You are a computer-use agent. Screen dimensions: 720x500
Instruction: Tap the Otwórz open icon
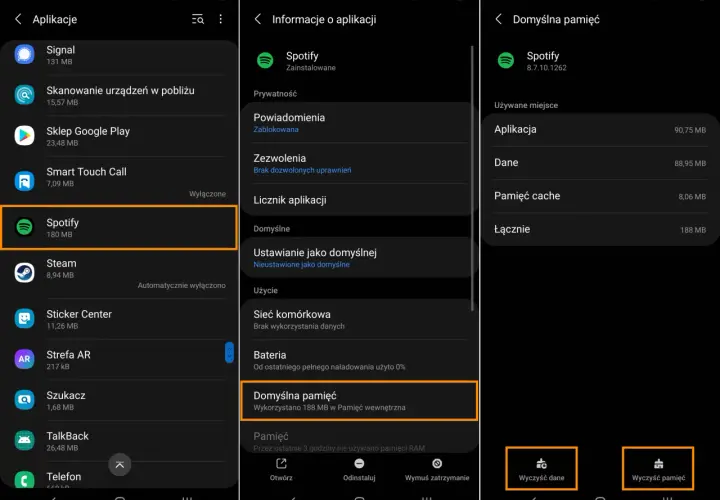pos(281,464)
